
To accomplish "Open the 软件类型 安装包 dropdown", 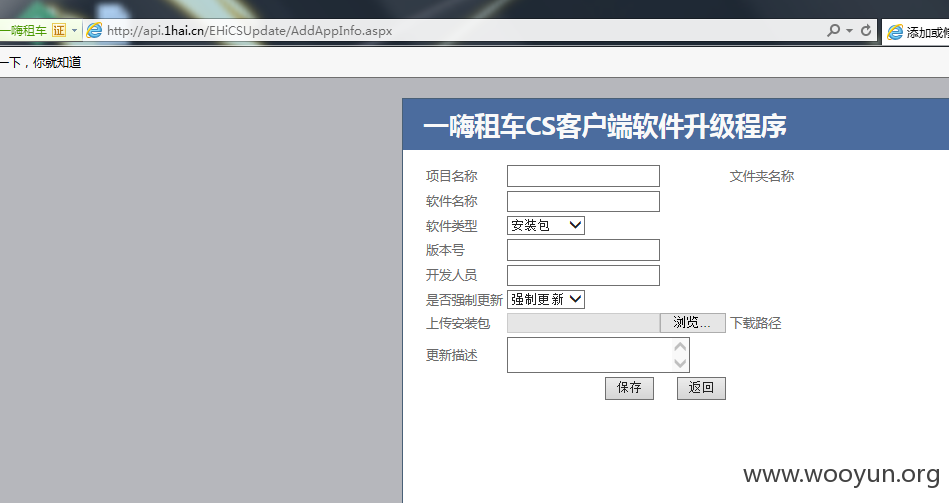I will (546, 225).
